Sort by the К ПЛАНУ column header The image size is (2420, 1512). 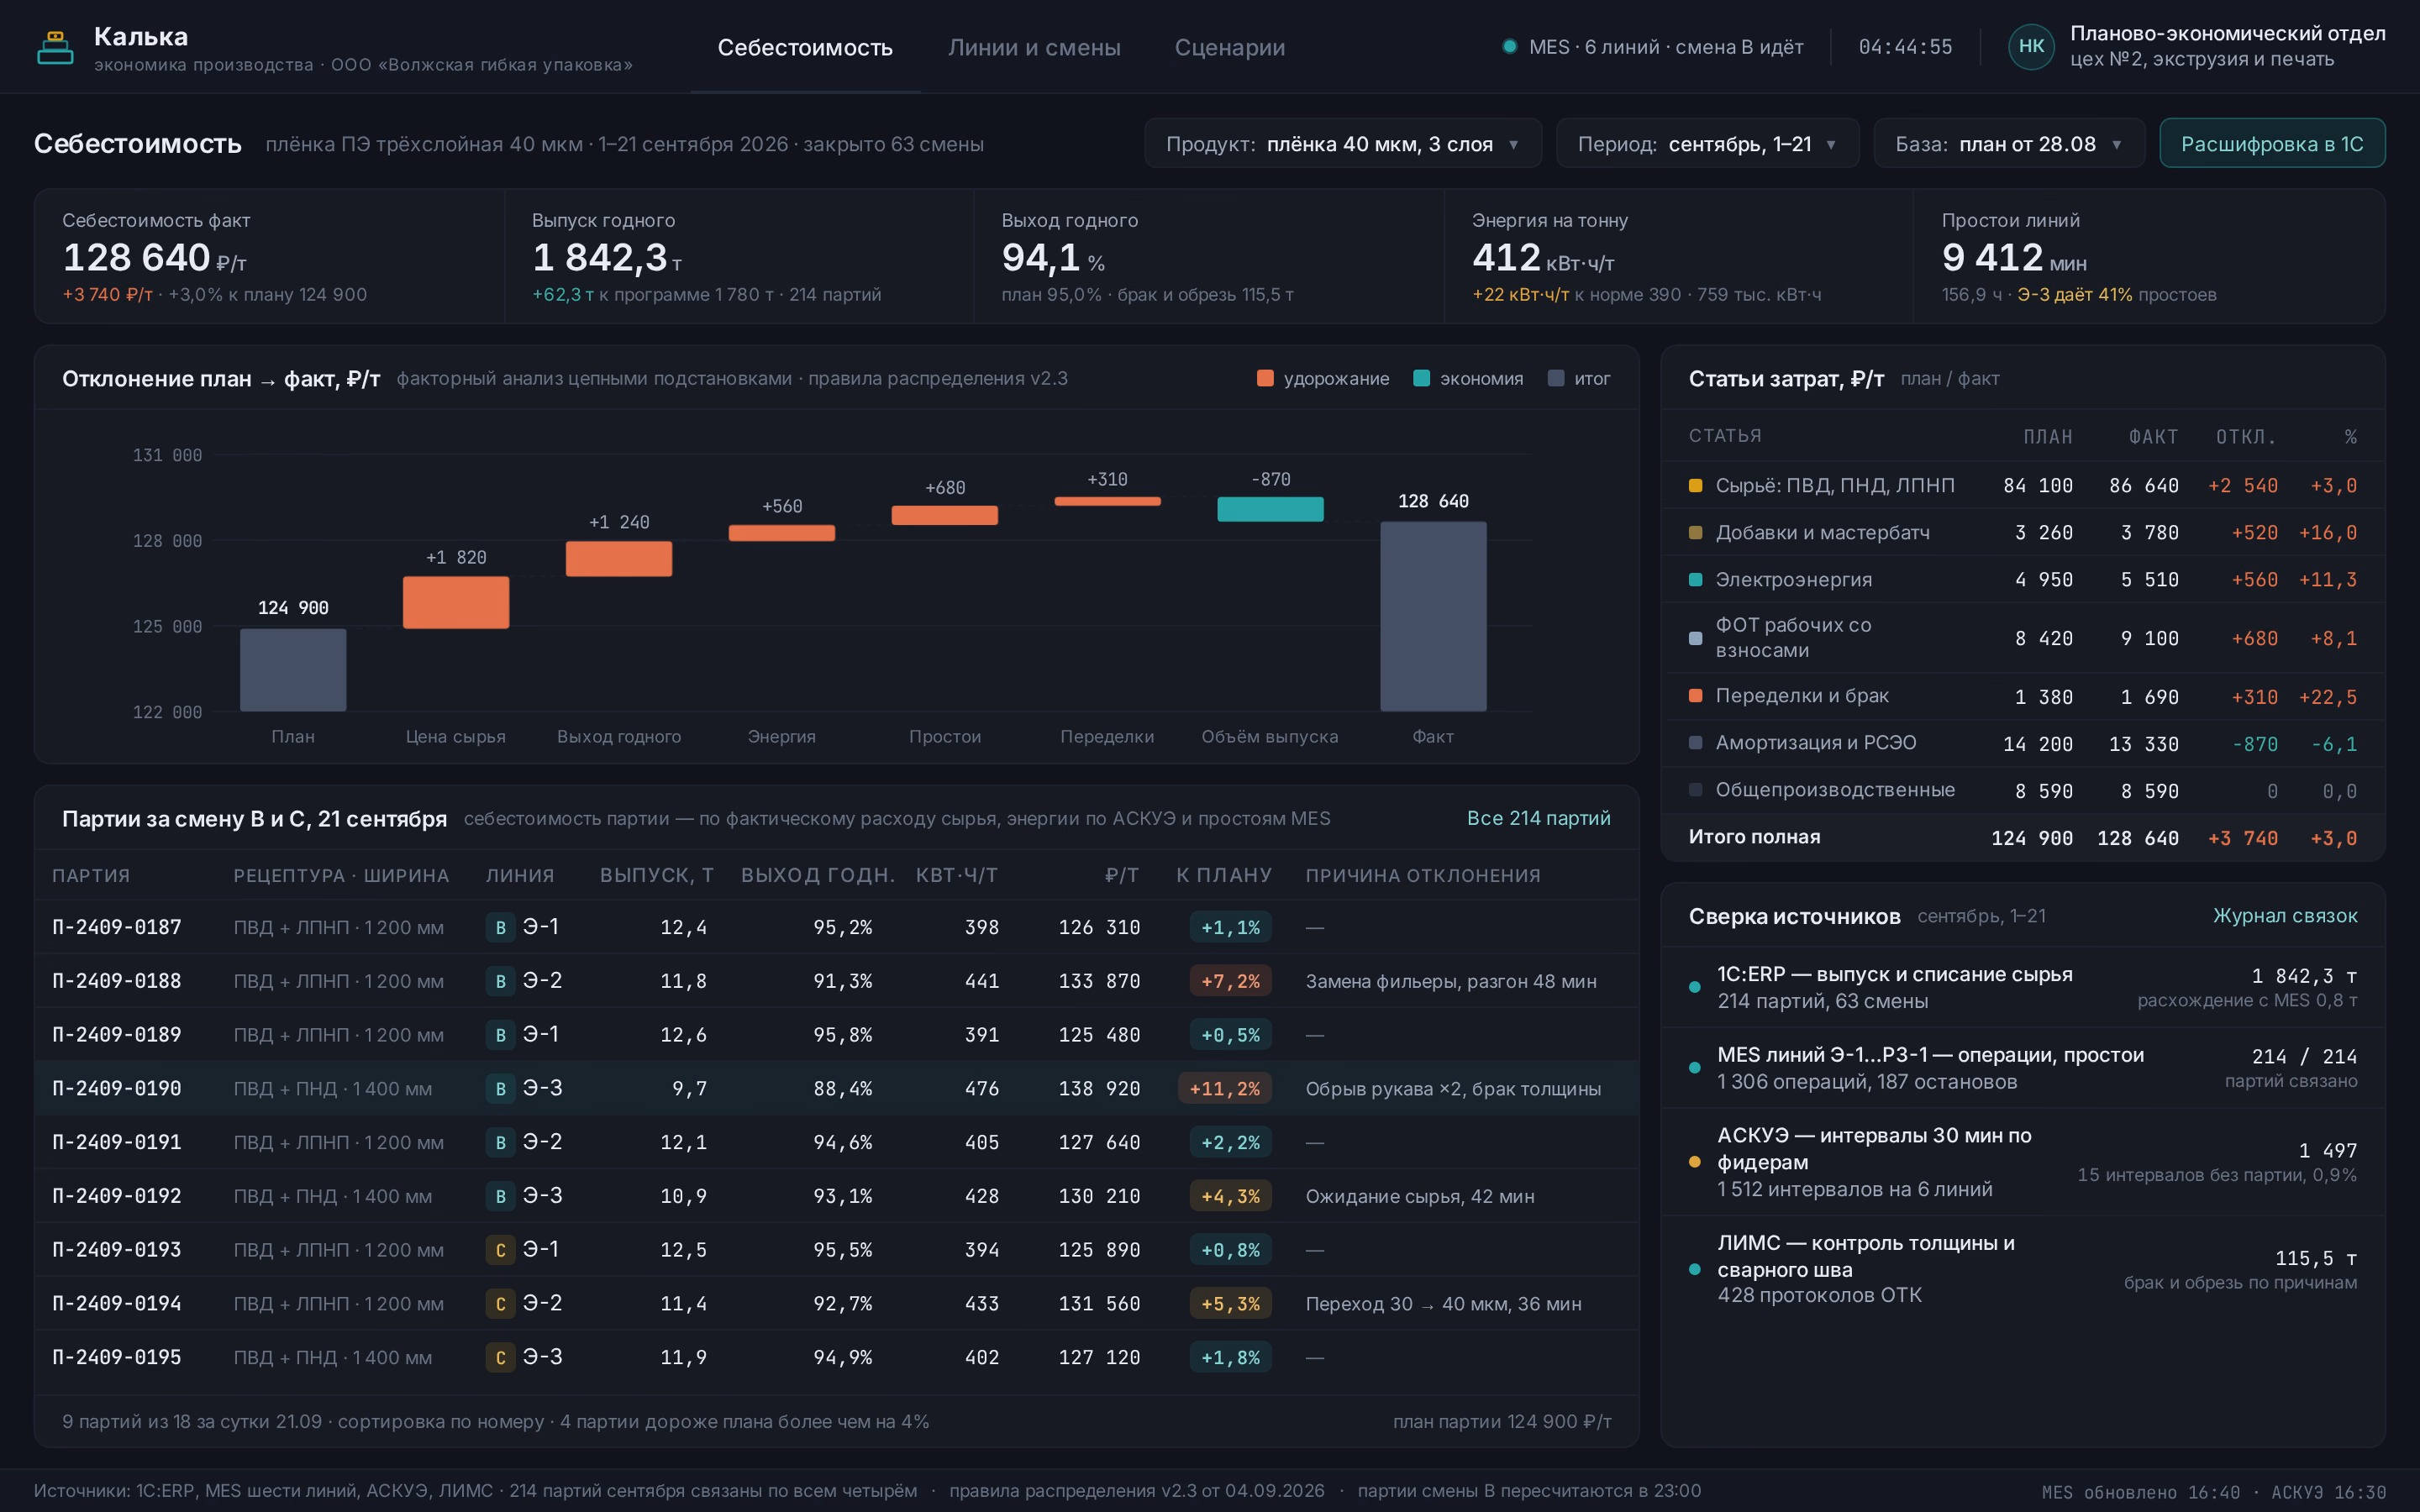coord(1224,875)
